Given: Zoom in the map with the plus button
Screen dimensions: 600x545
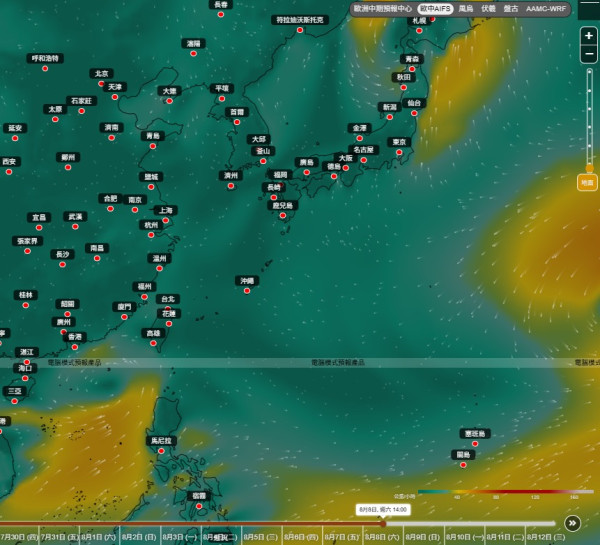Looking at the screenshot, I should tap(589, 36).
